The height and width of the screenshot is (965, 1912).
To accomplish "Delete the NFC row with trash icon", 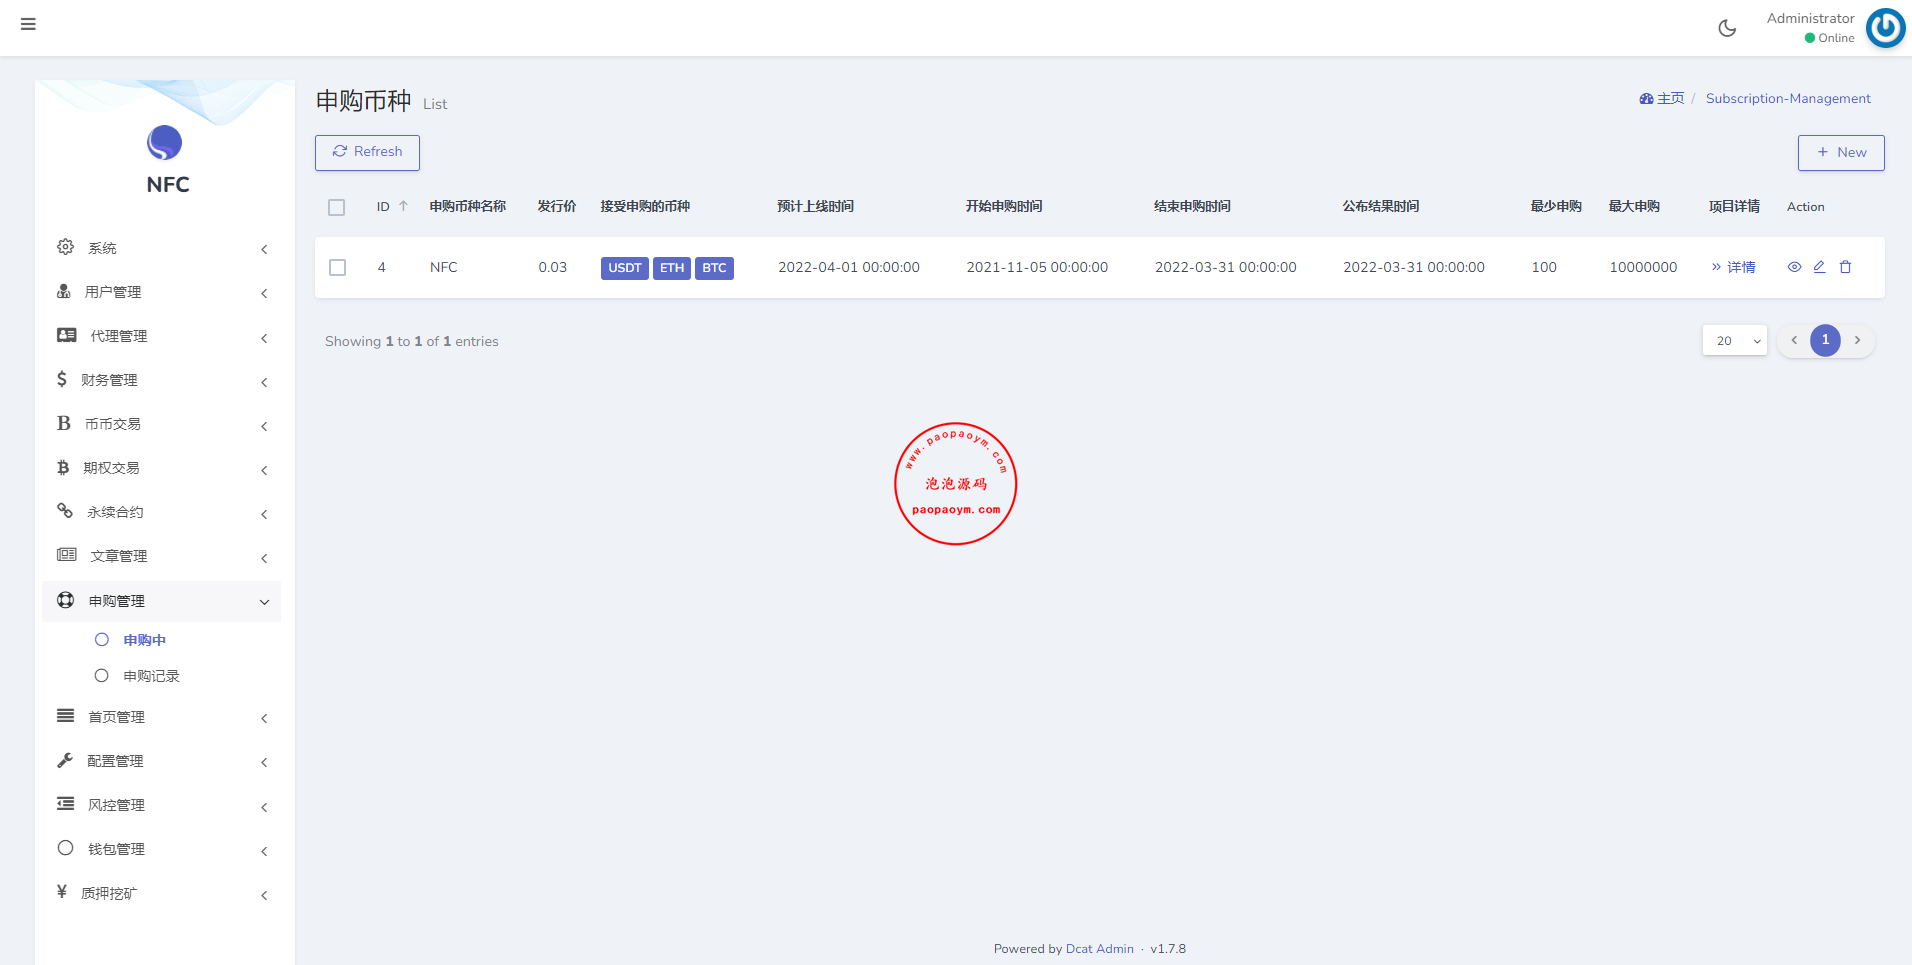I will [x=1846, y=267].
